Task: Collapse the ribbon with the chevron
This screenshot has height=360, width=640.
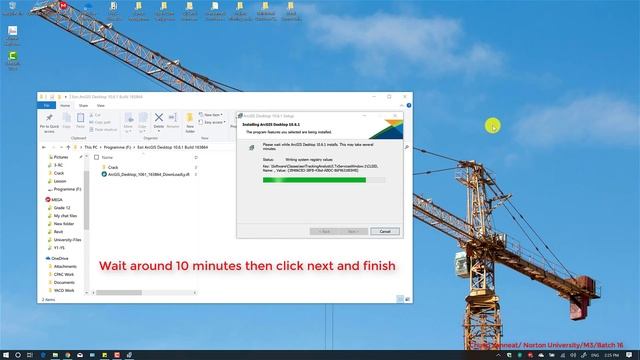Action: (402, 105)
